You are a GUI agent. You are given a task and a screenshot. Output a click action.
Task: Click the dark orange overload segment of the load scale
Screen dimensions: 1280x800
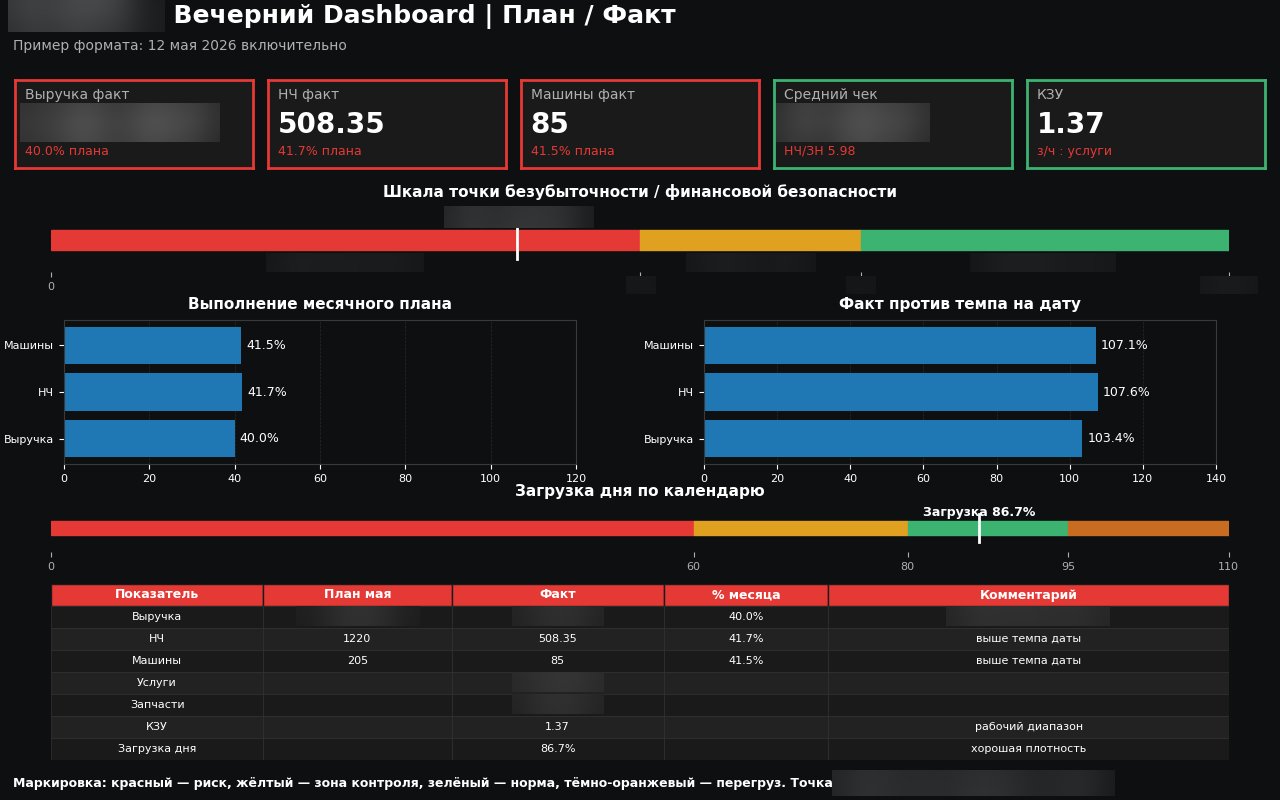pos(1148,528)
